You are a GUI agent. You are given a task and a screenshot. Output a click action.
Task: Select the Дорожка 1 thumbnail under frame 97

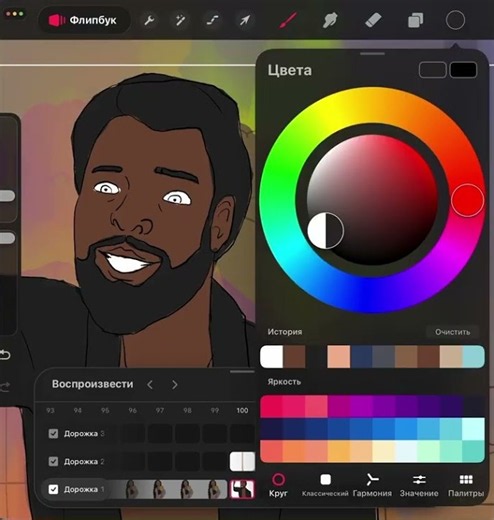[160, 489]
